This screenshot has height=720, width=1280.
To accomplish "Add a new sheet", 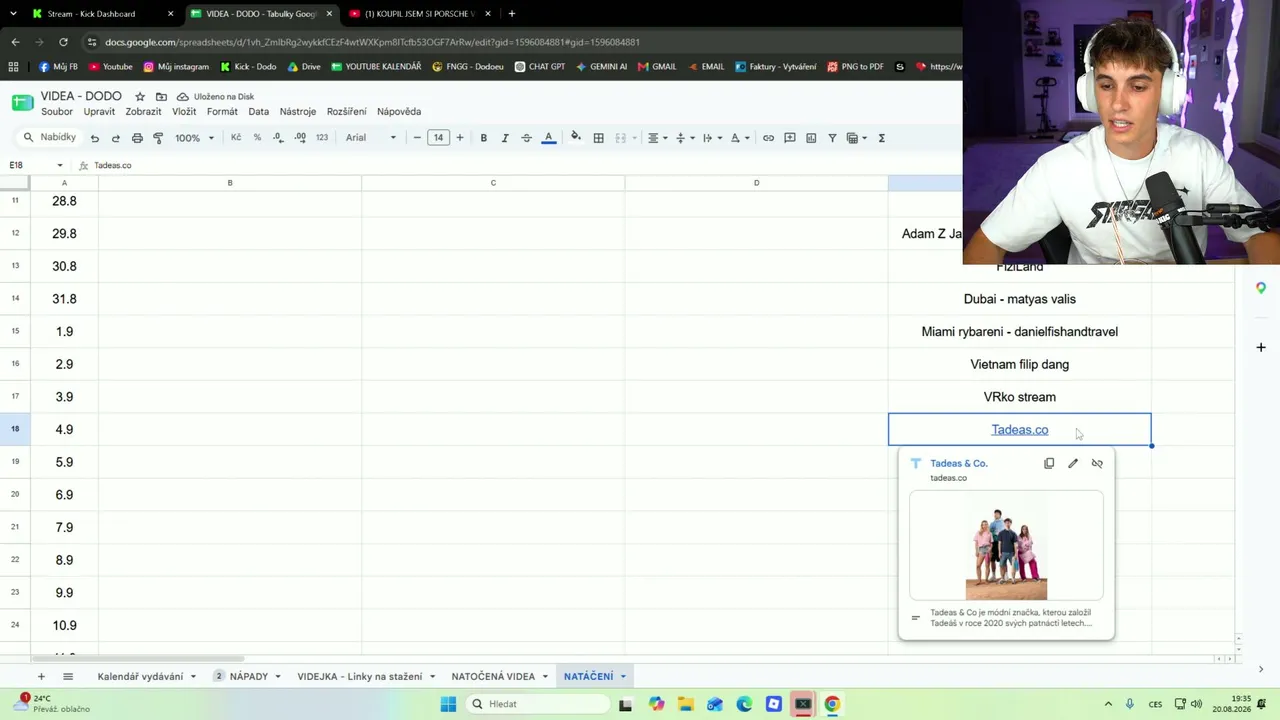I will pos(41,677).
